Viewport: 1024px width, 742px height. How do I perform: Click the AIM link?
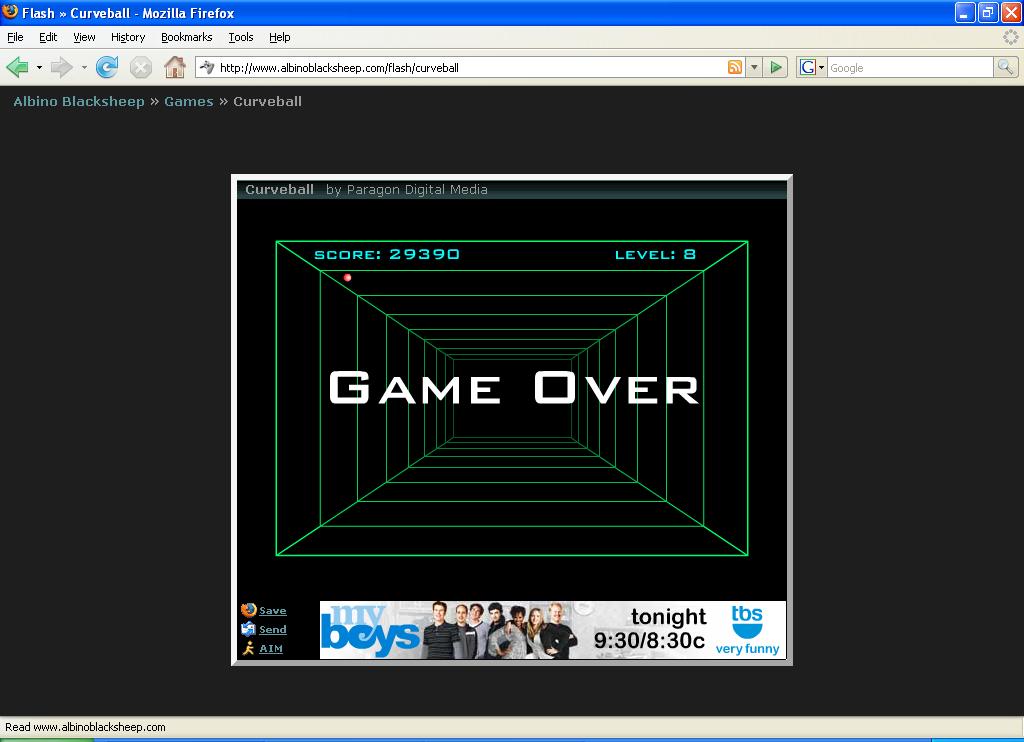271,649
